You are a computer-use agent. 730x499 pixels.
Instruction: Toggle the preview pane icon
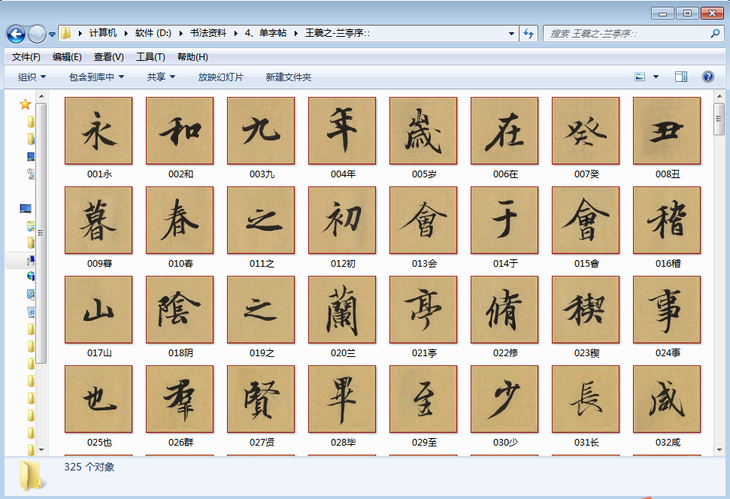pyautogui.click(x=681, y=77)
